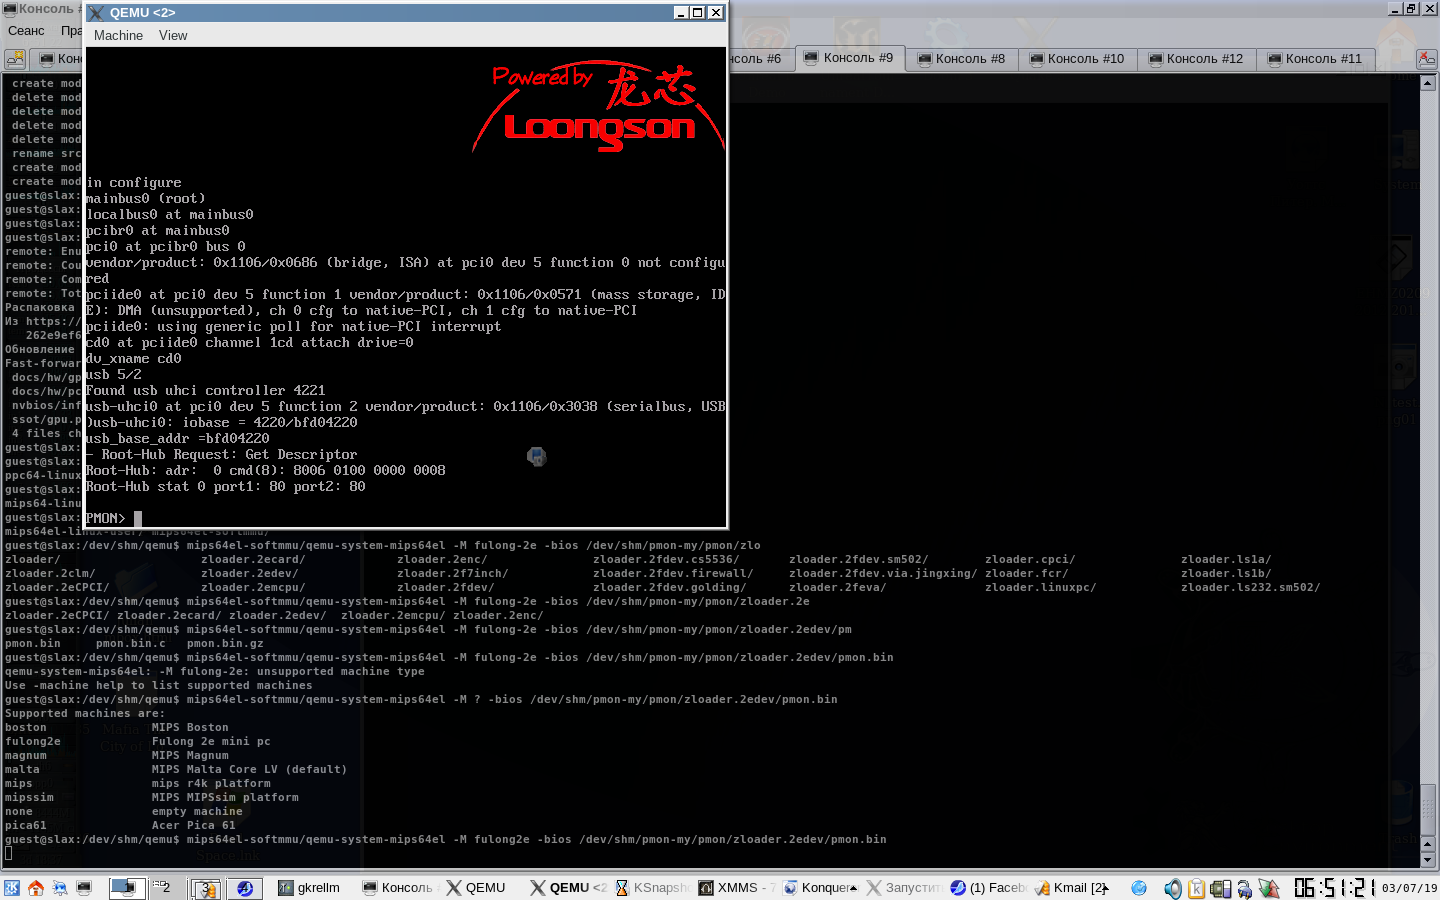Click the home folder icon in taskbar

[36, 888]
